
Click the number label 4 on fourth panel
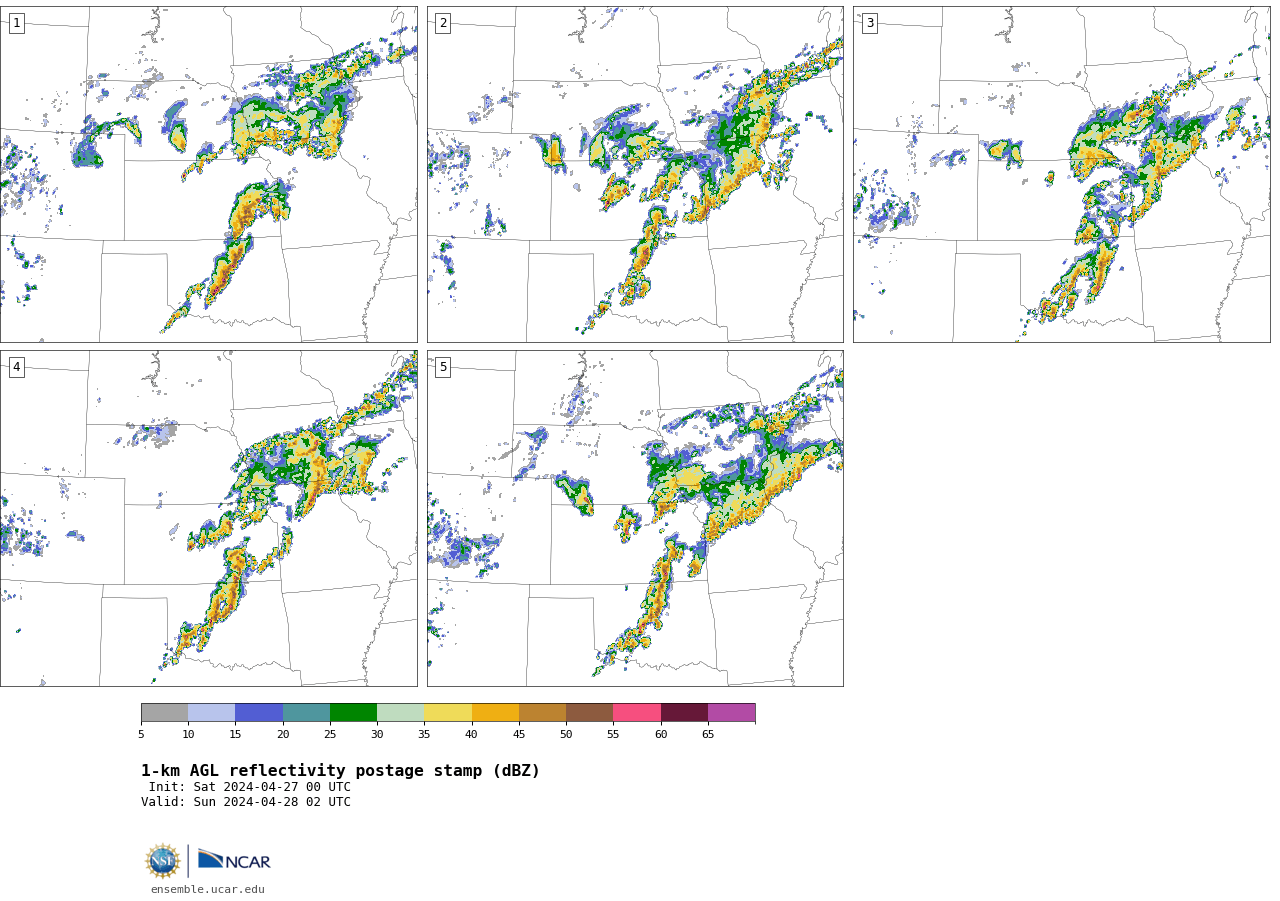coord(16,367)
